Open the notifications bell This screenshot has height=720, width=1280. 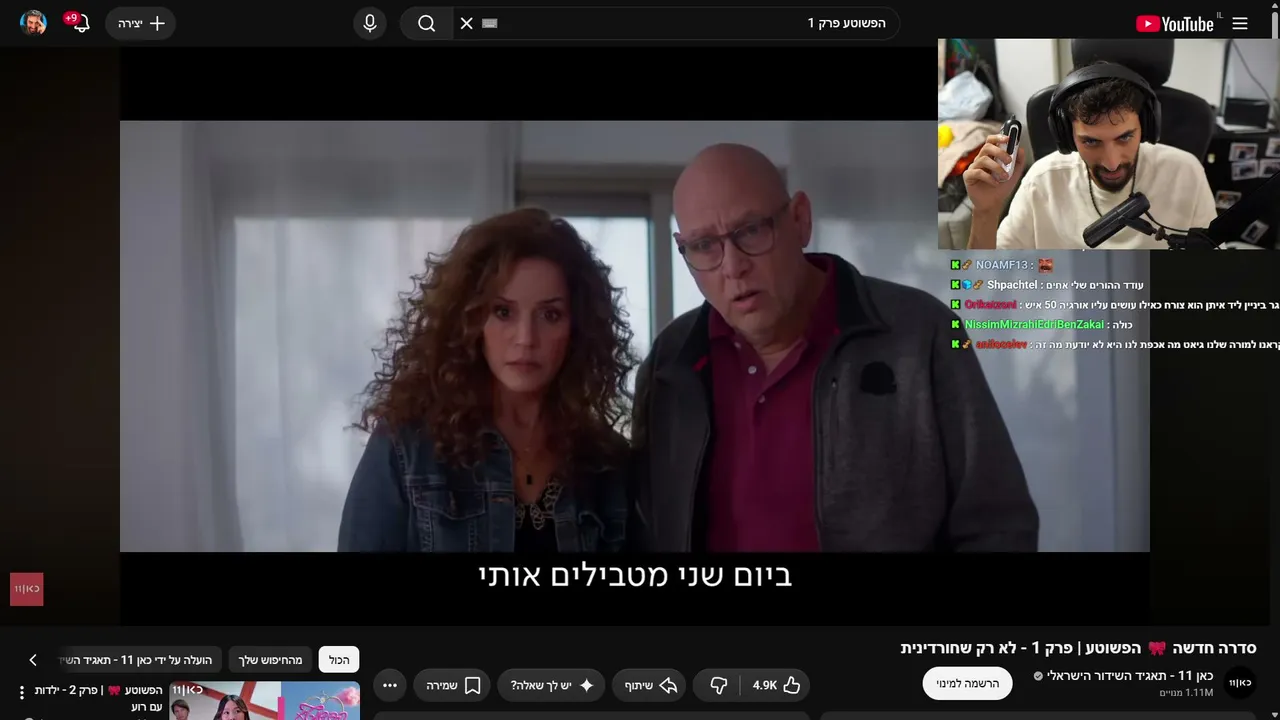79,23
